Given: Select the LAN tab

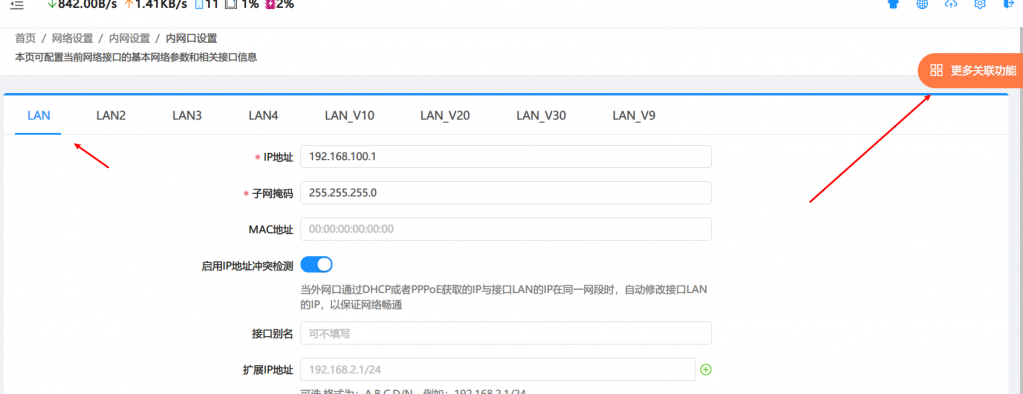Looking at the screenshot, I should pyautogui.click(x=38, y=115).
